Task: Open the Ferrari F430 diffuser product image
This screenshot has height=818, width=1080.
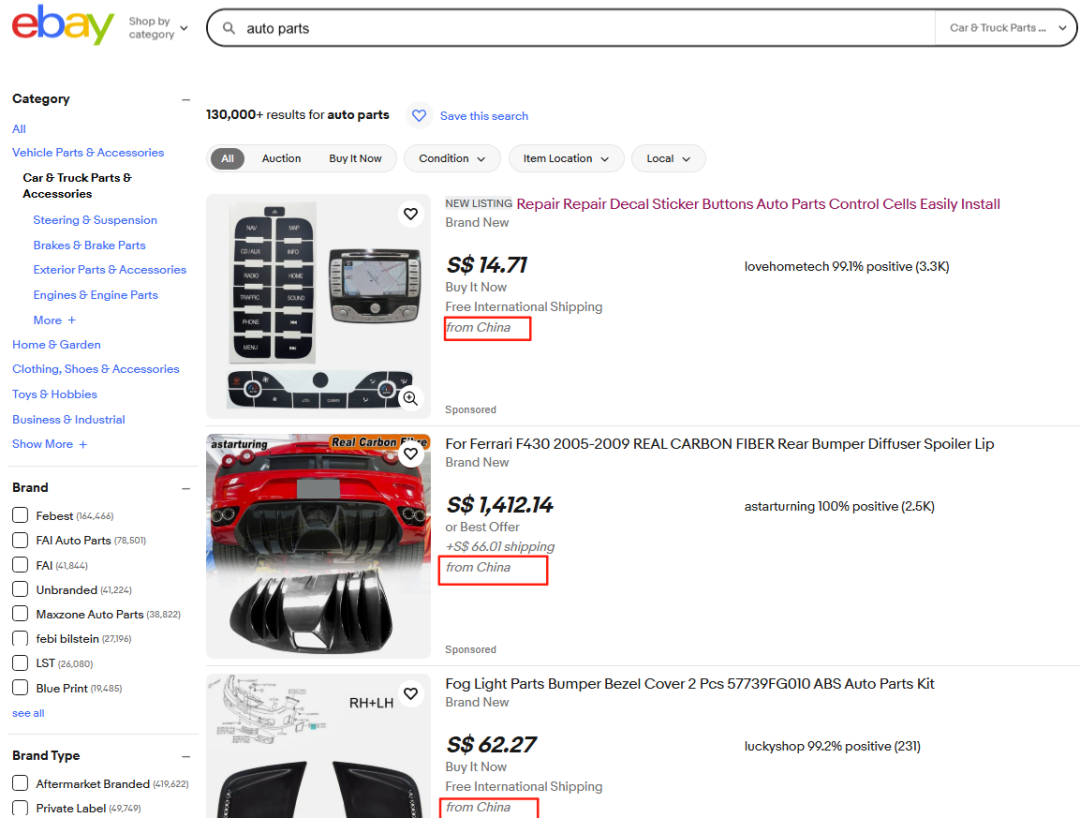Action: point(318,546)
